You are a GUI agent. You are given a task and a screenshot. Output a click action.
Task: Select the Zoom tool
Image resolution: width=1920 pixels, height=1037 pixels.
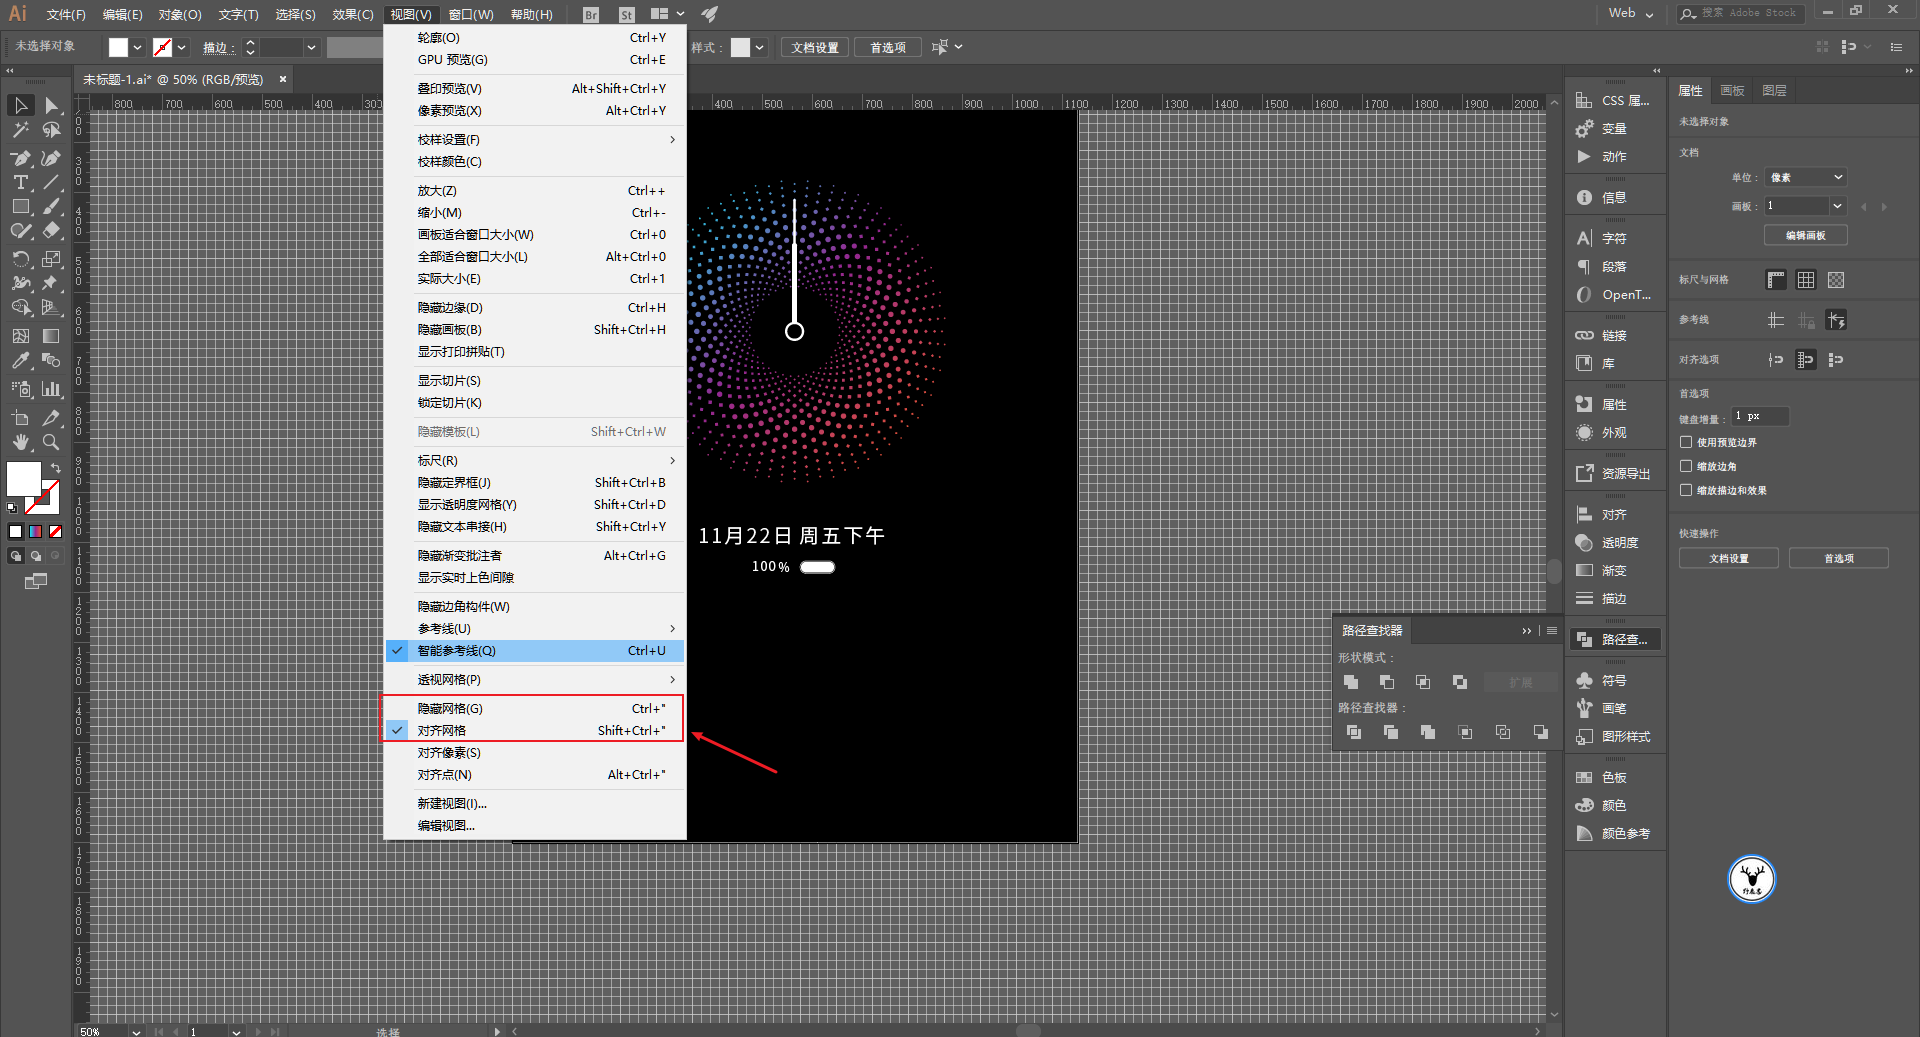pyautogui.click(x=52, y=441)
